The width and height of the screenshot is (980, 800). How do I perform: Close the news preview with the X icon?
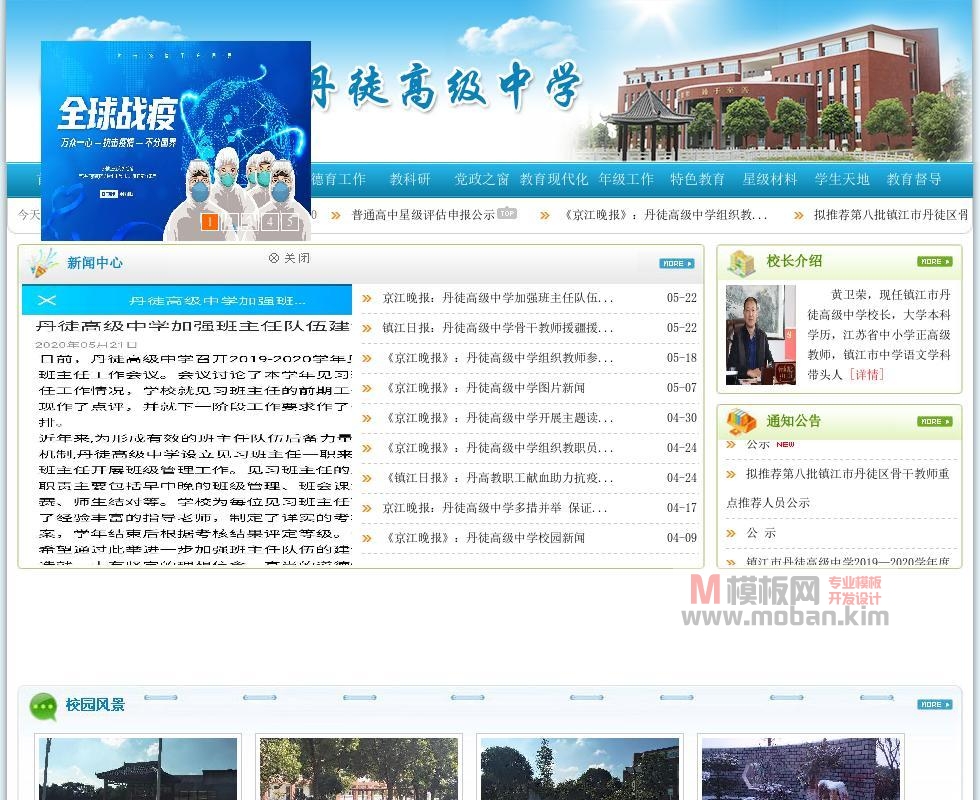tap(47, 300)
